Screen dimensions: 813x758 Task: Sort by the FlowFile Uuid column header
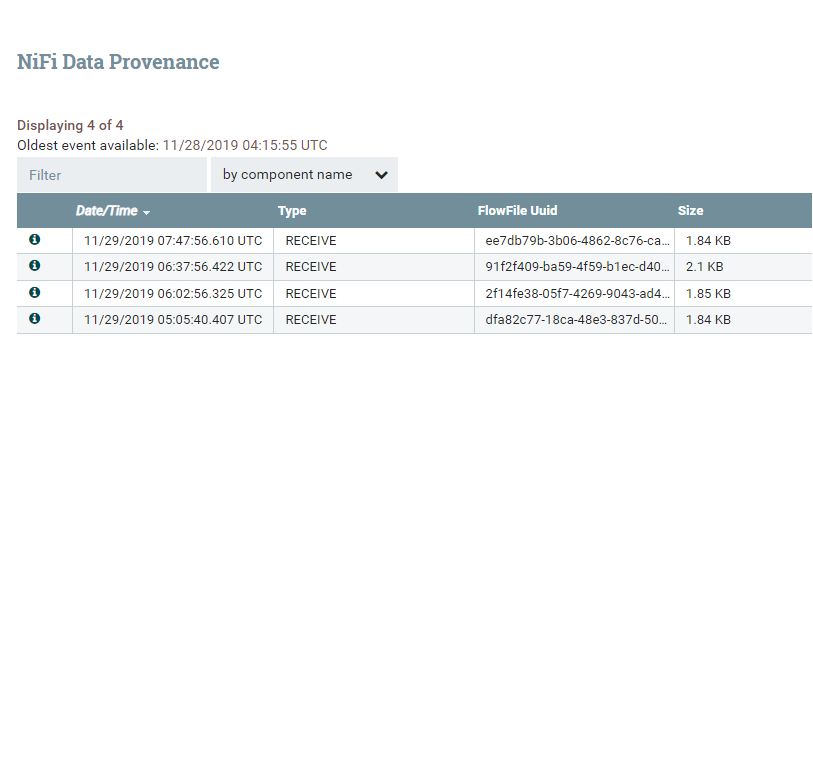[517, 210]
